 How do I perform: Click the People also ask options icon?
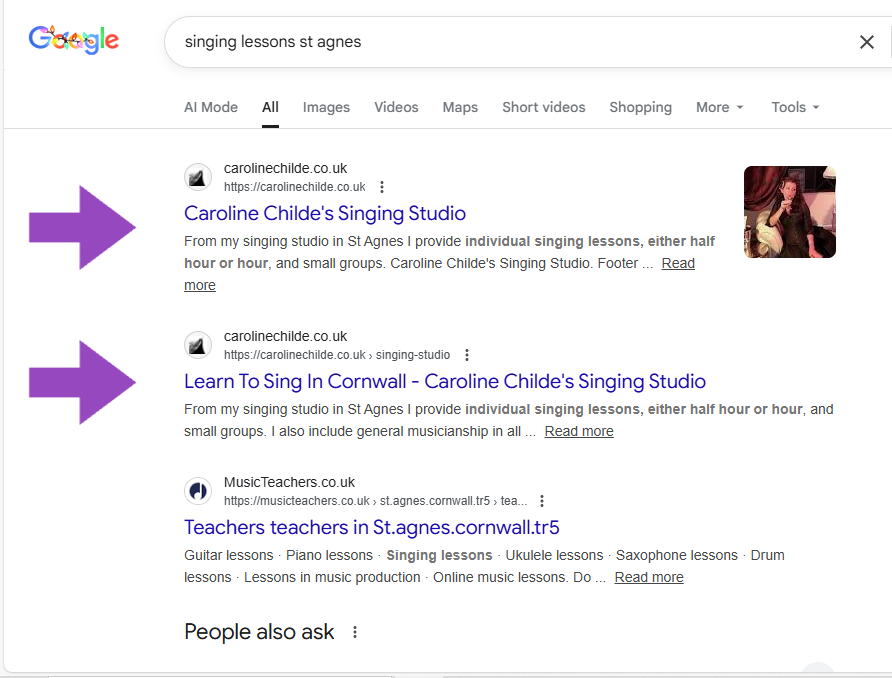pos(354,632)
